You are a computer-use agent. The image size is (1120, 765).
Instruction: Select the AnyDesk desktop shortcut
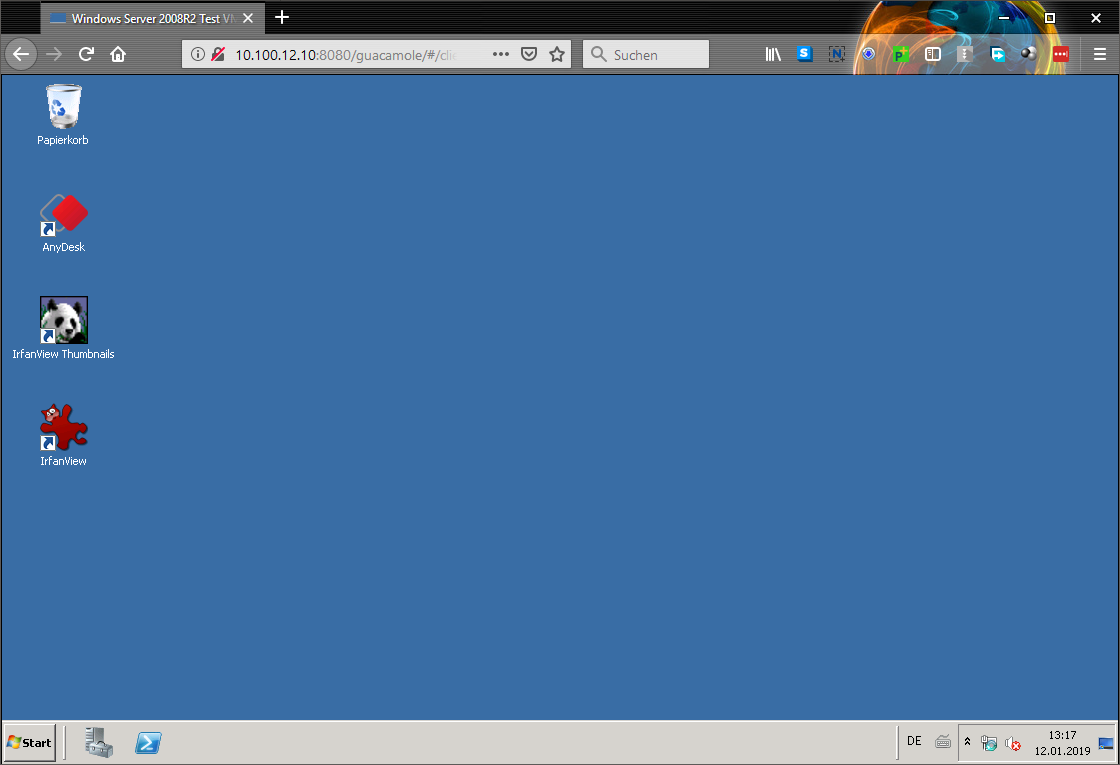click(64, 215)
